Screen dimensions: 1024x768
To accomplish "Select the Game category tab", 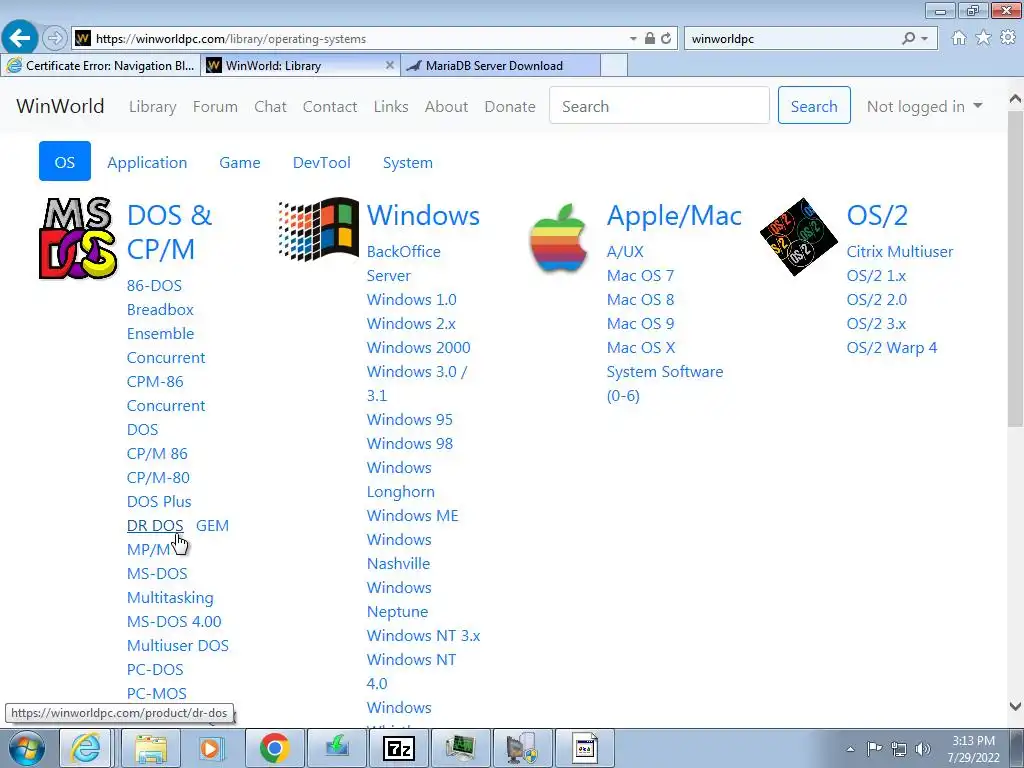I will tap(240, 163).
